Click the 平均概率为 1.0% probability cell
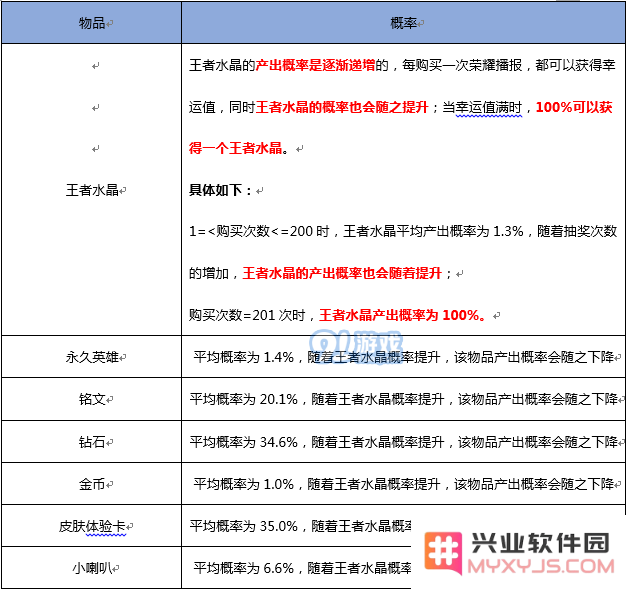627x590 pixels. point(403,484)
